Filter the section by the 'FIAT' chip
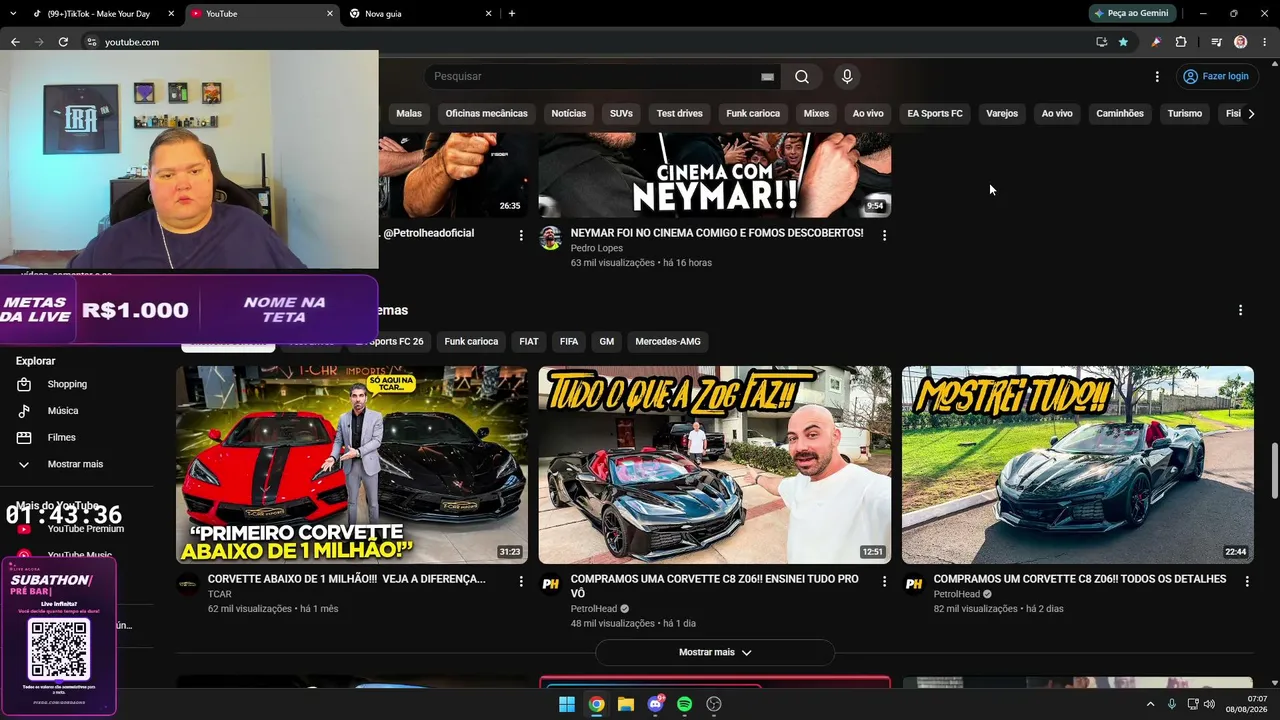The width and height of the screenshot is (1280, 720). coord(529,342)
